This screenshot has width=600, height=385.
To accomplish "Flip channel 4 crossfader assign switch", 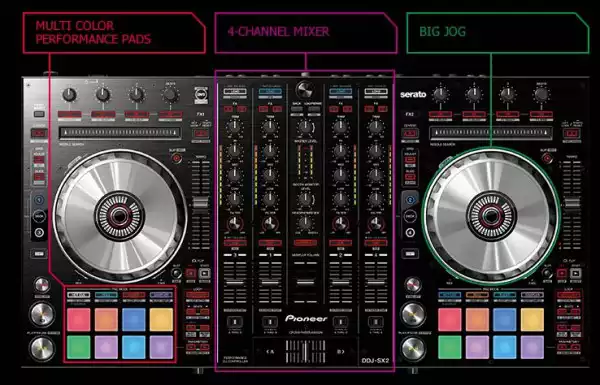I will 376,321.
